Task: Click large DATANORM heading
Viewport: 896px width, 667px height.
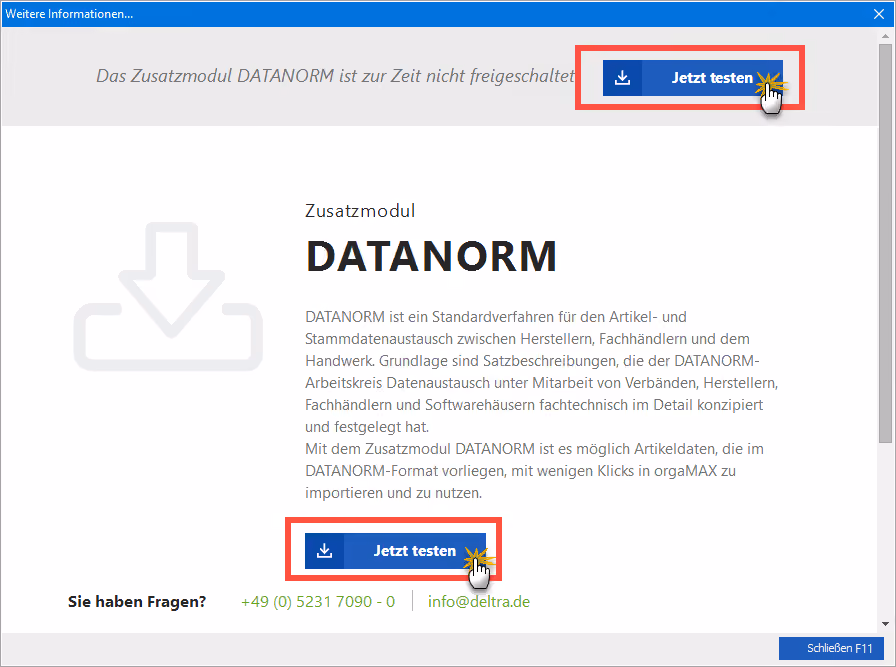Action: click(x=431, y=256)
